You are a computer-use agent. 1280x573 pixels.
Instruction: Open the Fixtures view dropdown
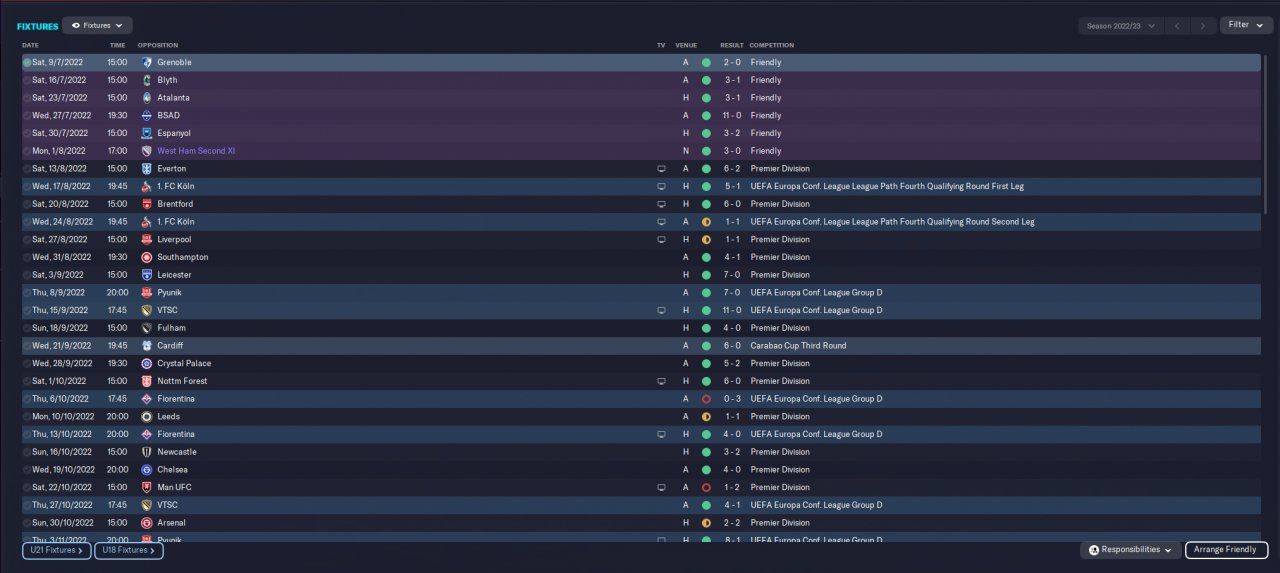(97, 25)
